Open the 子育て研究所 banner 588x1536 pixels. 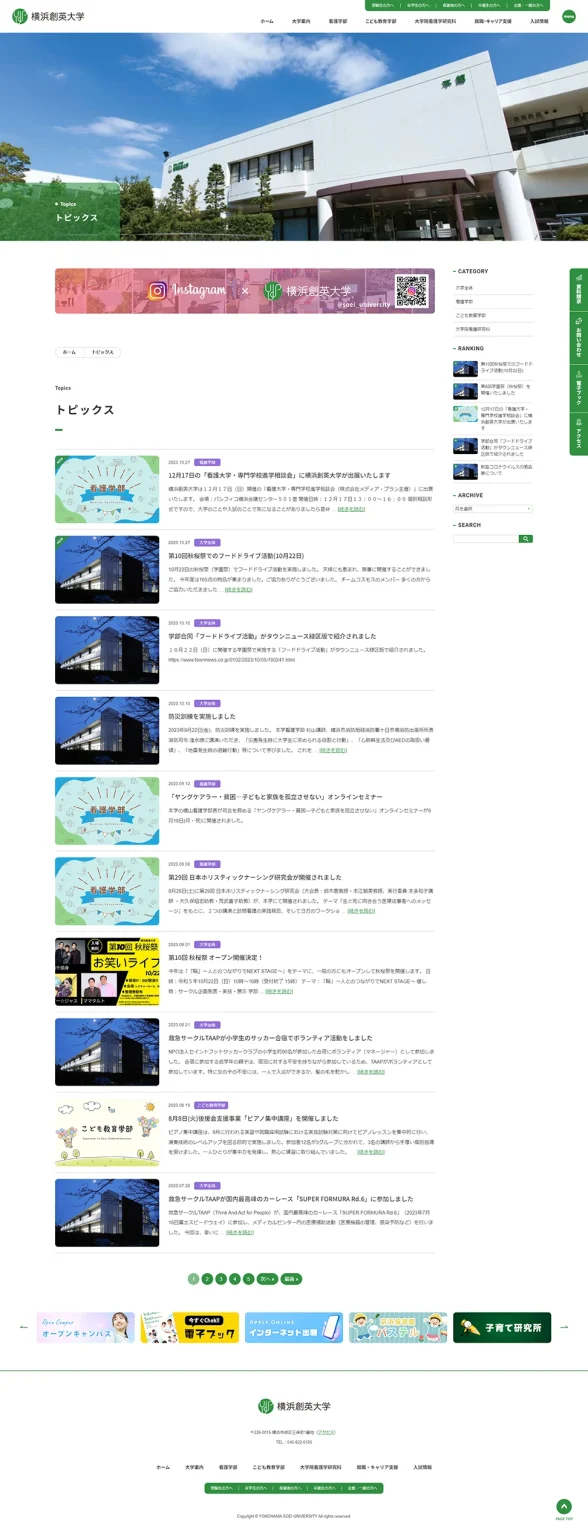pyautogui.click(x=502, y=1327)
